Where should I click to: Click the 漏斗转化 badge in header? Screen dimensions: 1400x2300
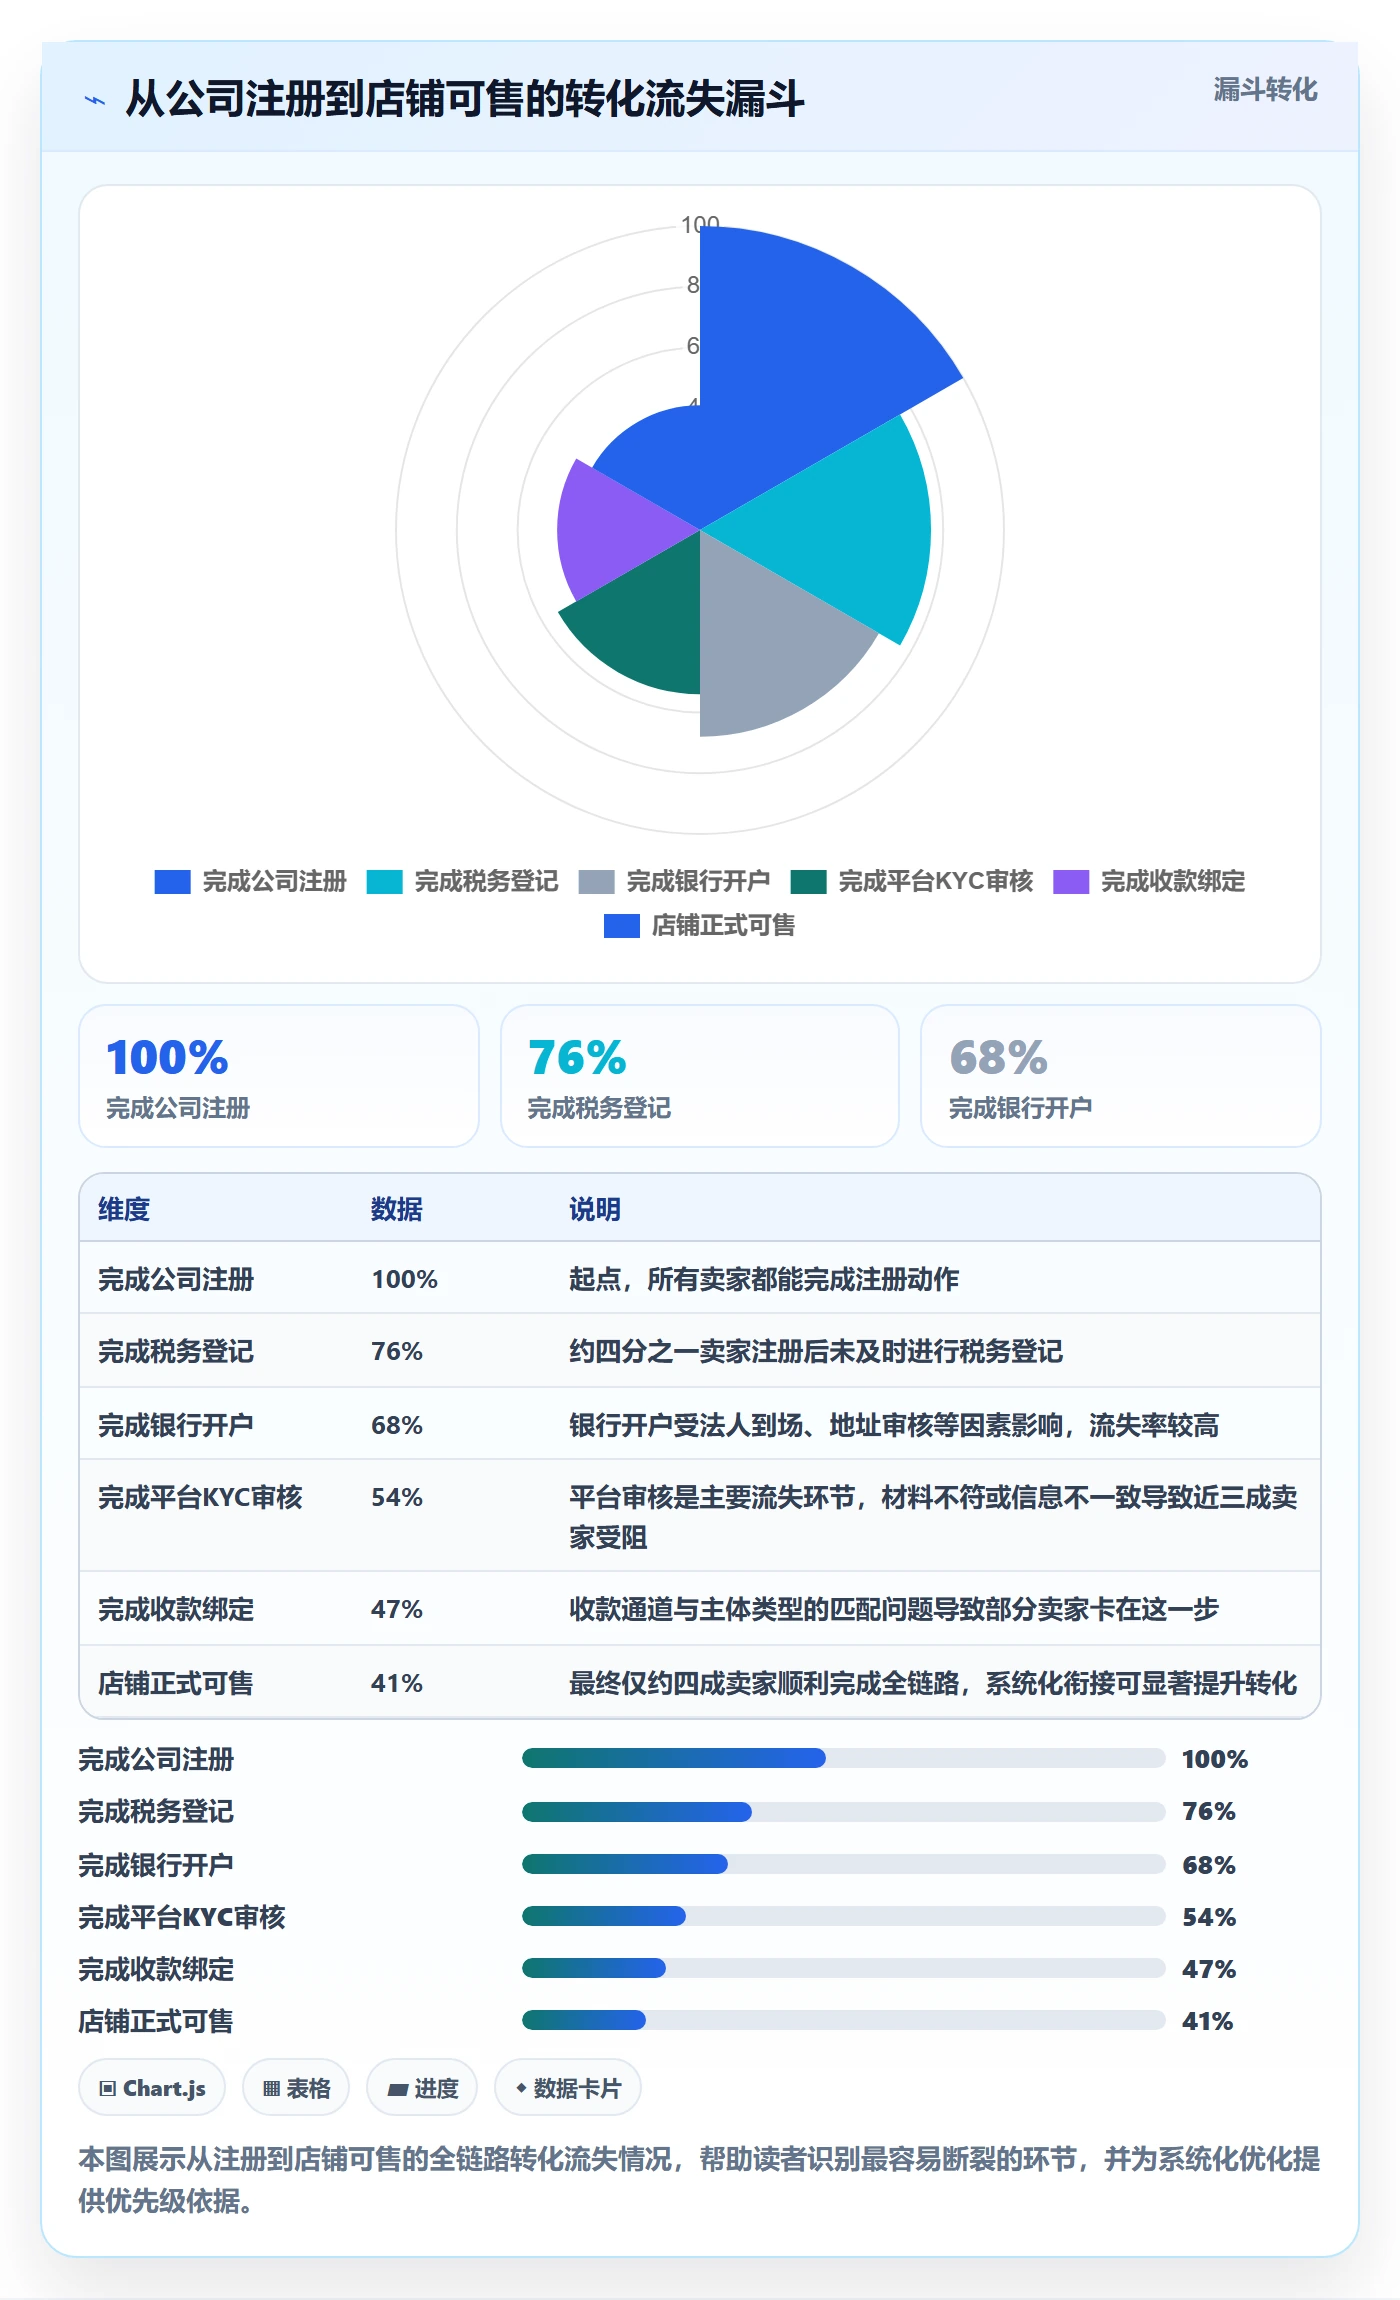coord(1265,90)
